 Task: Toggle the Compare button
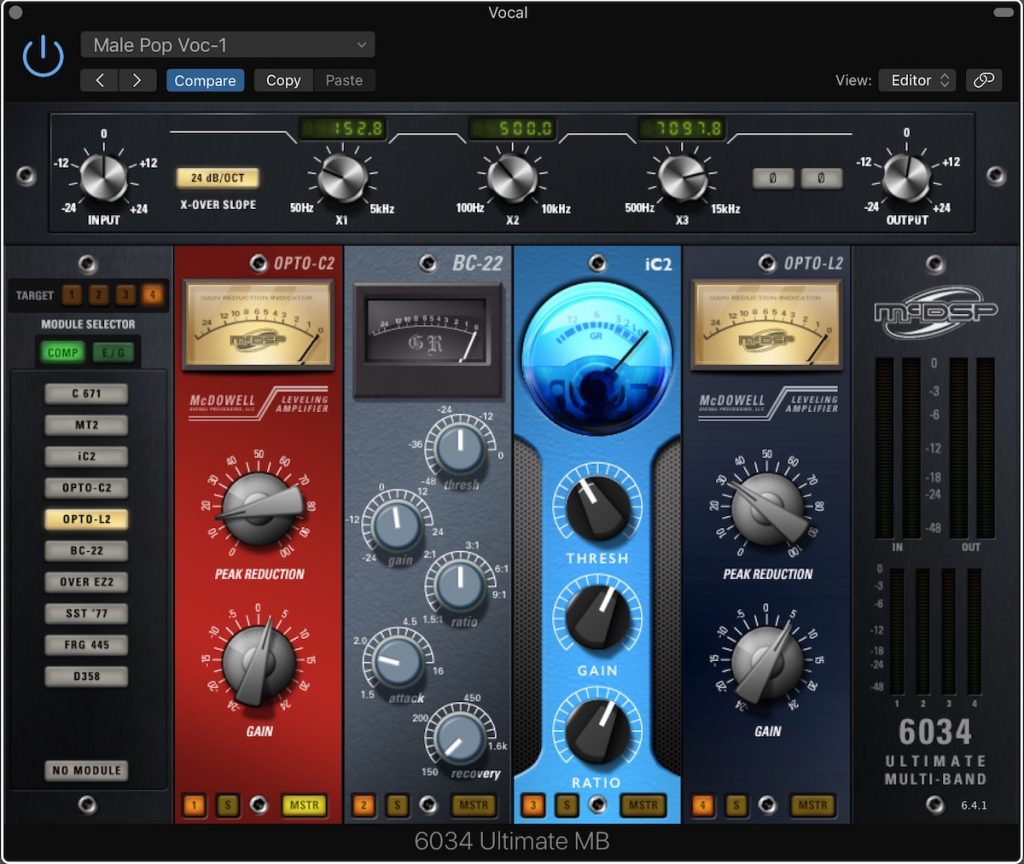pyautogui.click(x=205, y=80)
